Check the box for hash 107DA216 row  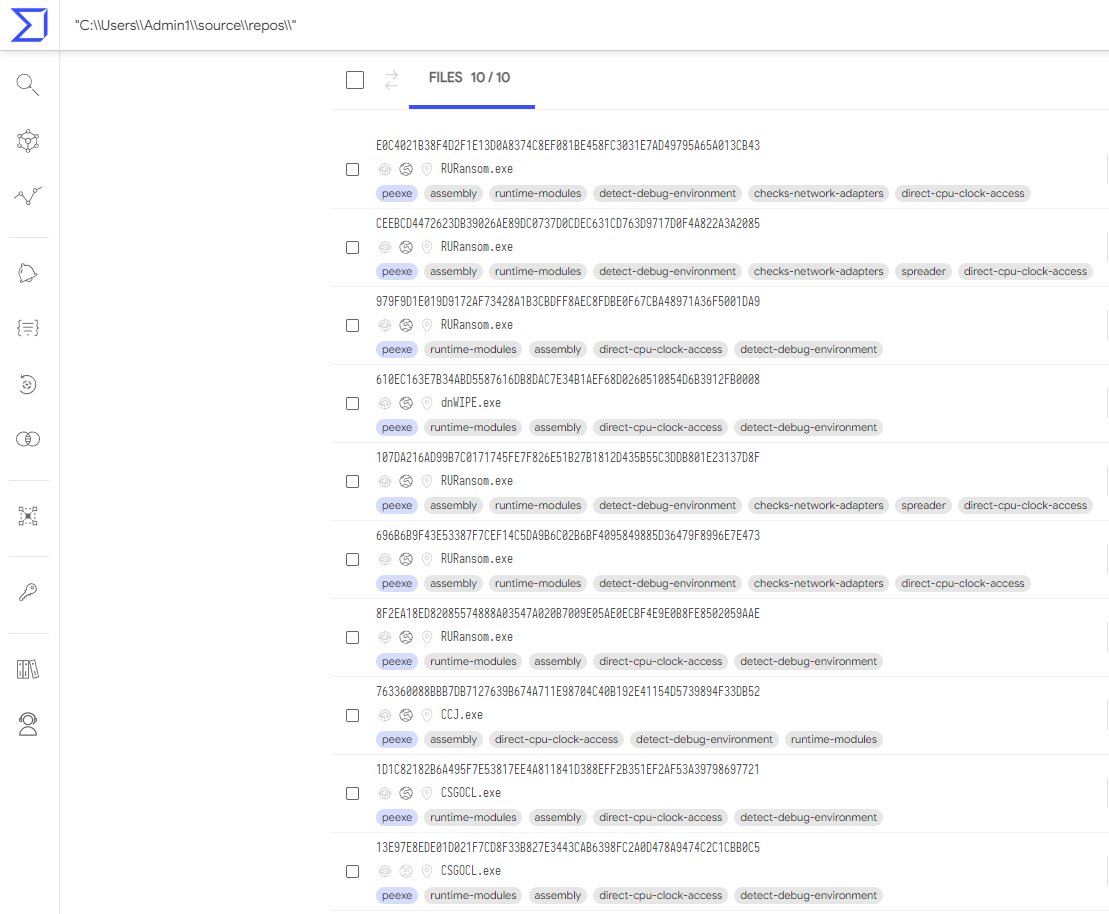(352, 482)
